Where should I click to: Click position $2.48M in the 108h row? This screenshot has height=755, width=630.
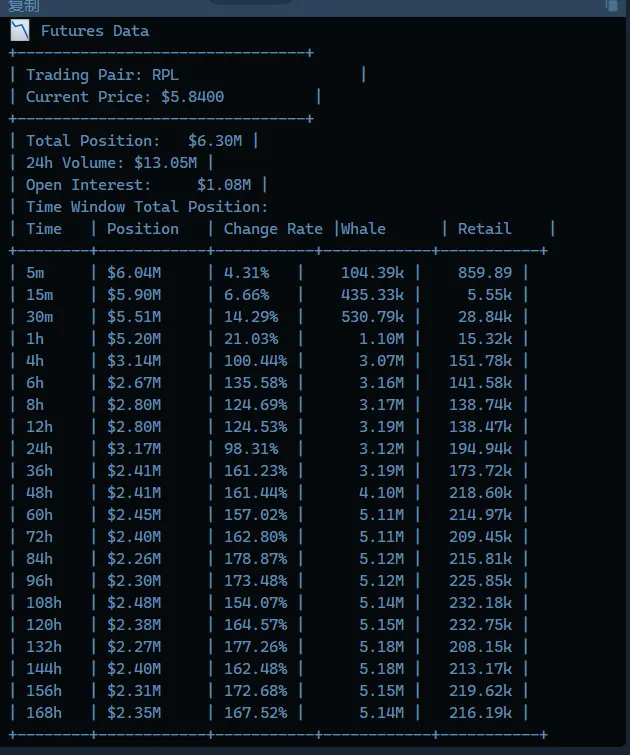coord(134,602)
